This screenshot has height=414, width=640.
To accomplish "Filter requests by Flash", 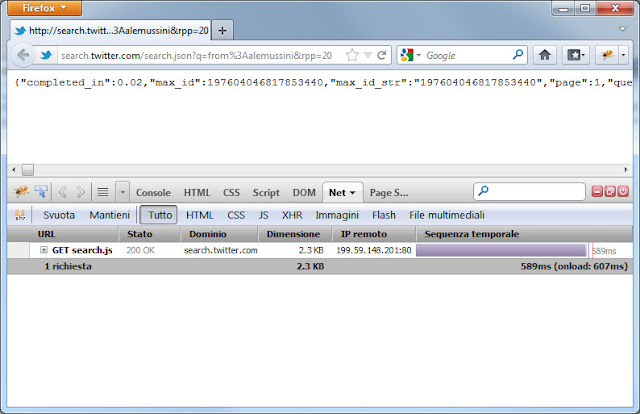I will (384, 215).
